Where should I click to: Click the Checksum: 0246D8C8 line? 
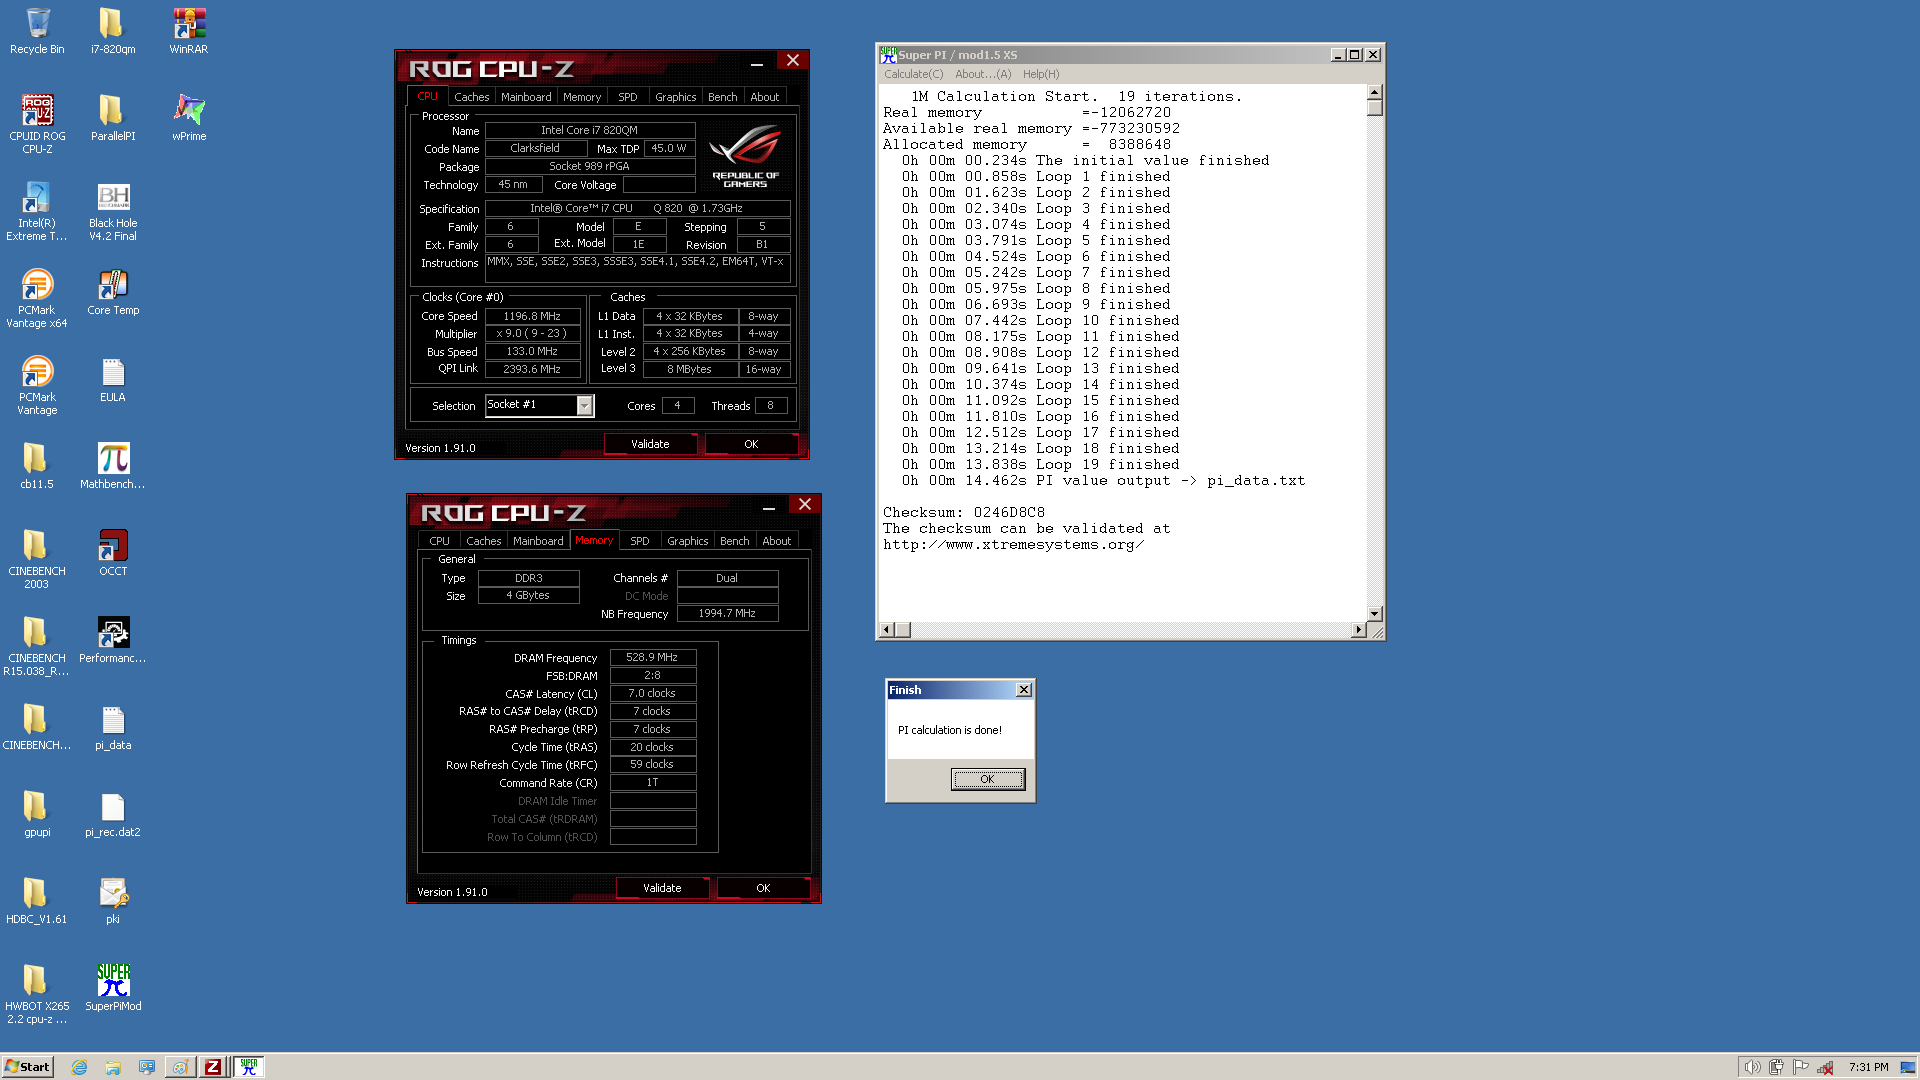(963, 513)
